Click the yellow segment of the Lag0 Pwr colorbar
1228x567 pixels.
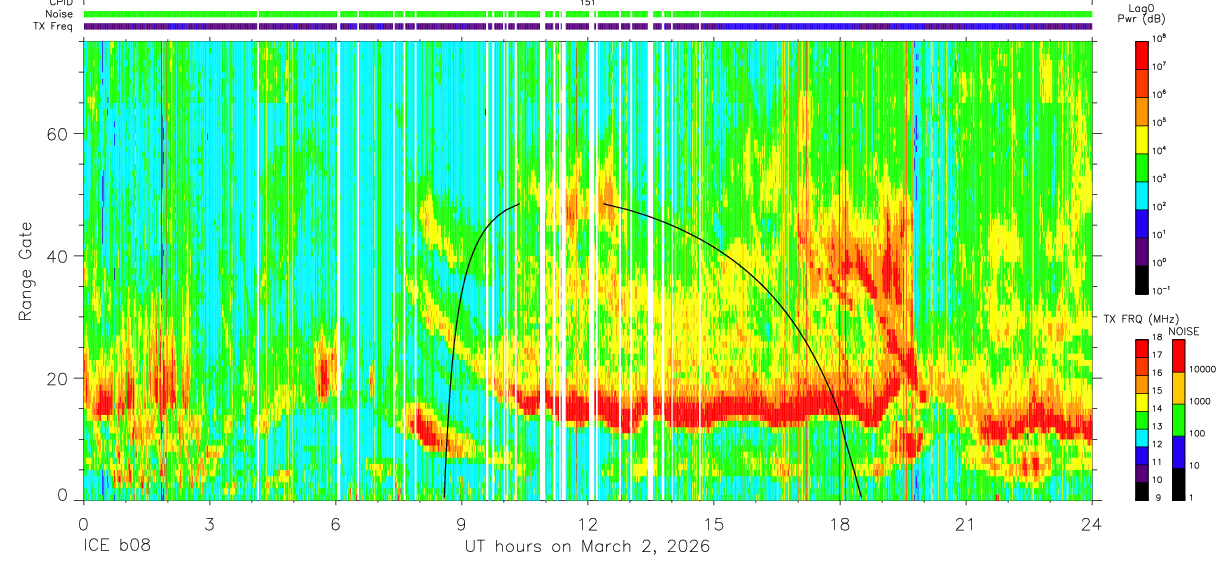click(x=1142, y=137)
